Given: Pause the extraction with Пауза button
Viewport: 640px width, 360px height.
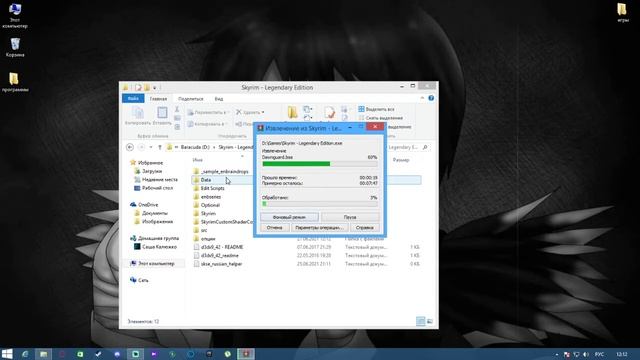Looking at the screenshot, I should tap(350, 217).
